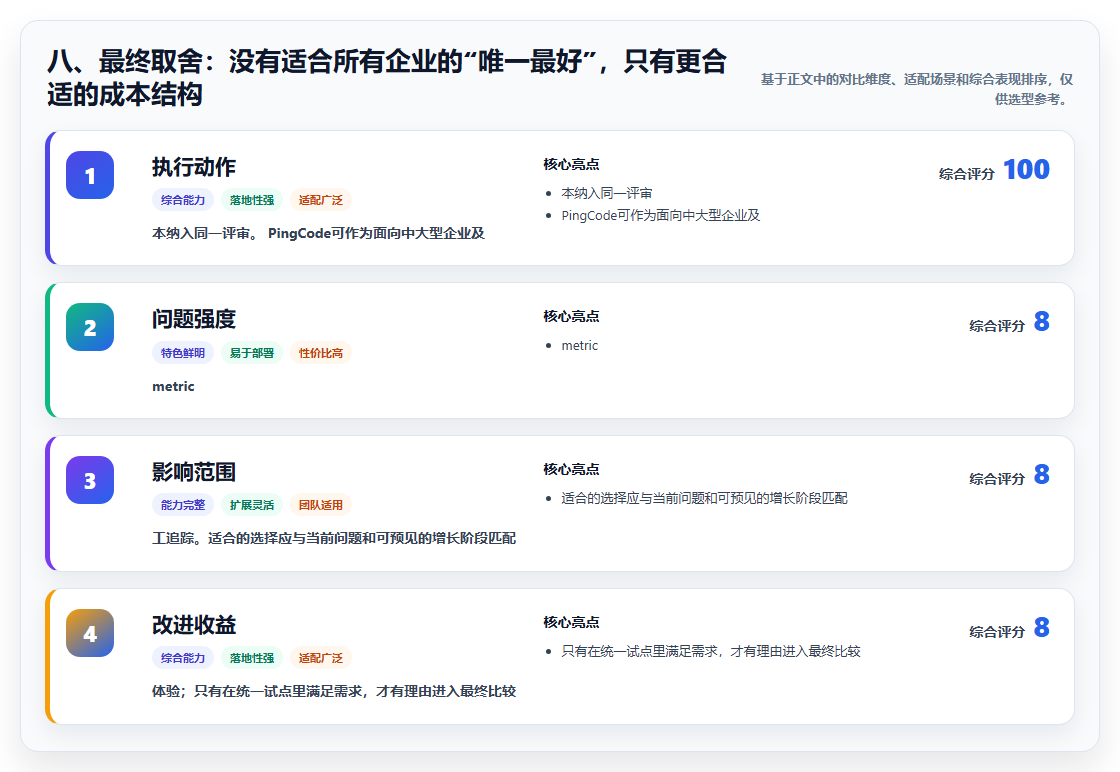Image resolution: width=1120 pixels, height=772 pixels.
Task: Click 综合评分 label in 问题强度 card
Action: click(997, 326)
